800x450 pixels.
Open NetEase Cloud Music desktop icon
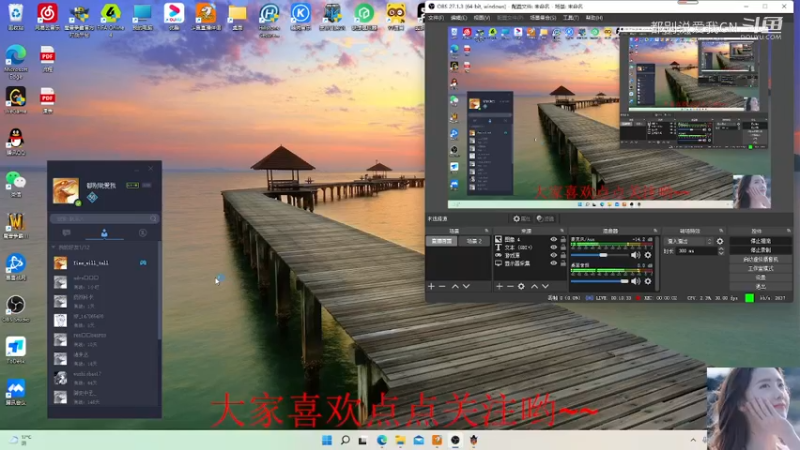coord(47,16)
